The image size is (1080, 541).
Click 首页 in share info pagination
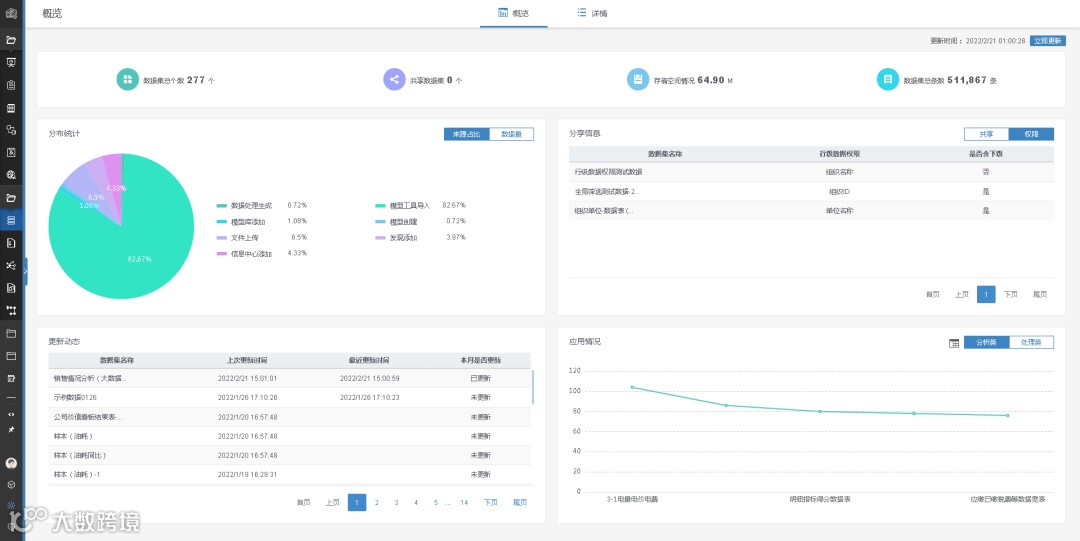tap(933, 294)
